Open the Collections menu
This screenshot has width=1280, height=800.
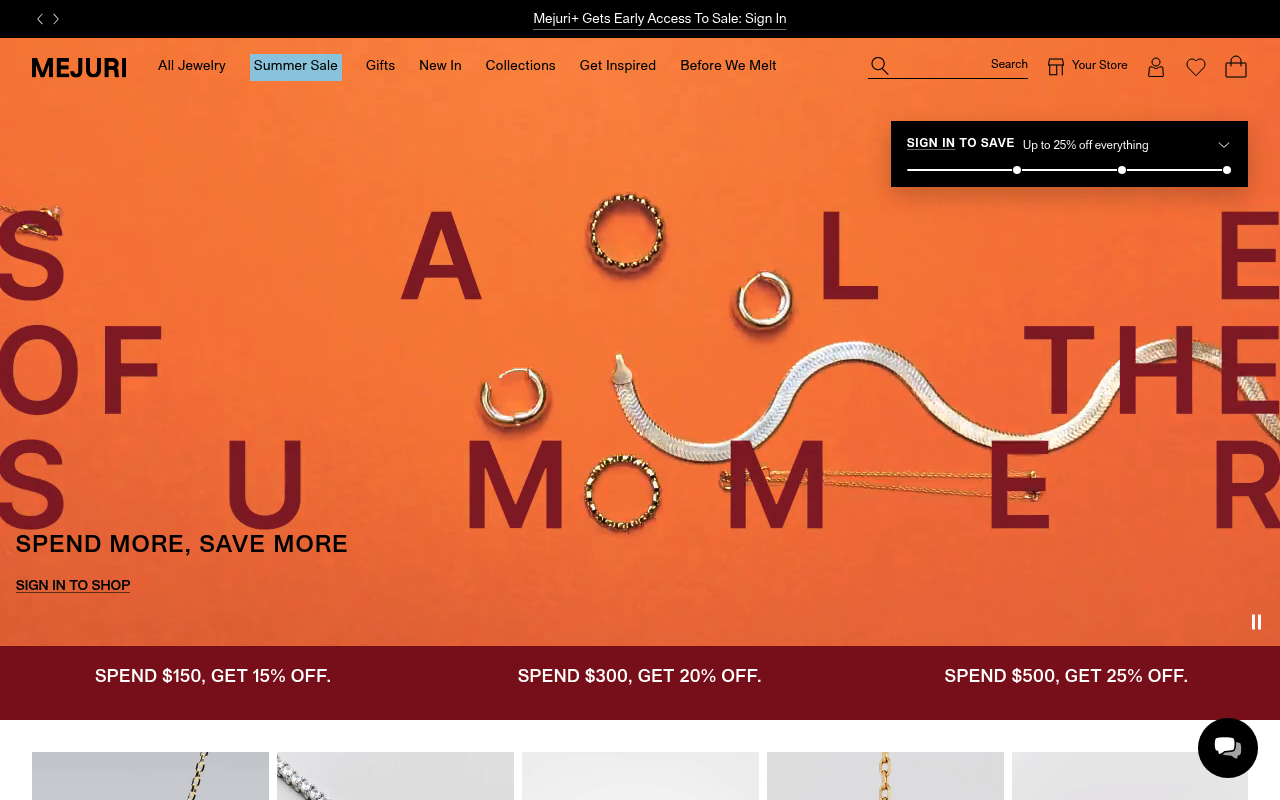(x=520, y=66)
